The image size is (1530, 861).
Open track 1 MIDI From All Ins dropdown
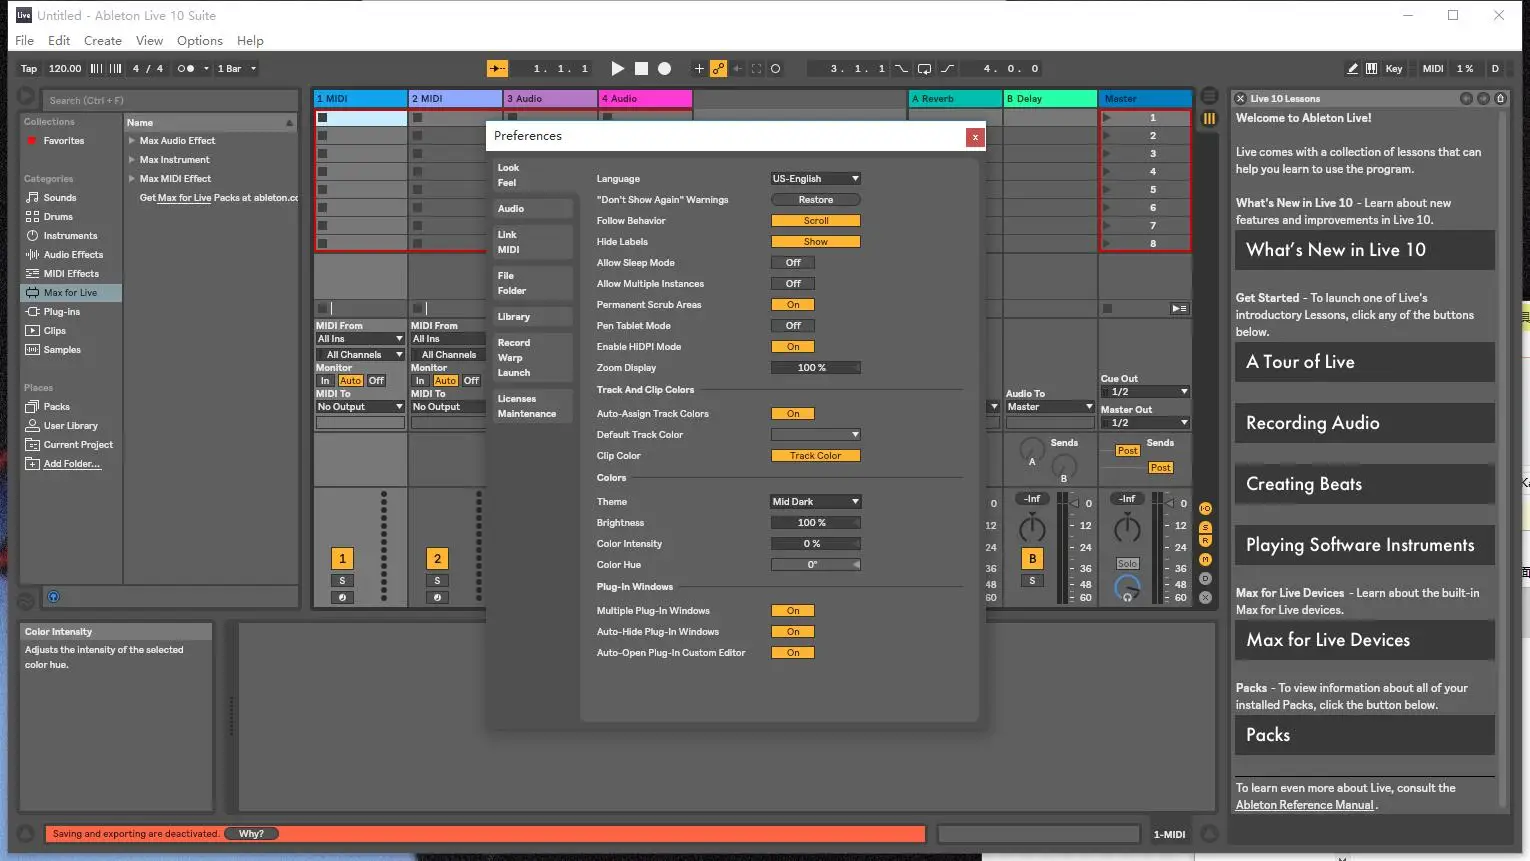coord(360,339)
